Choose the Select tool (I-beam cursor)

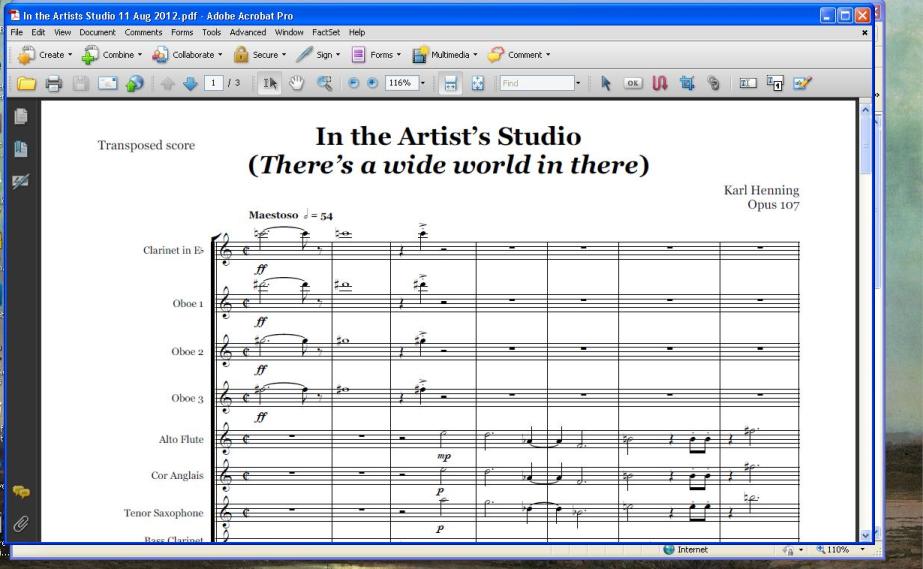coord(270,84)
